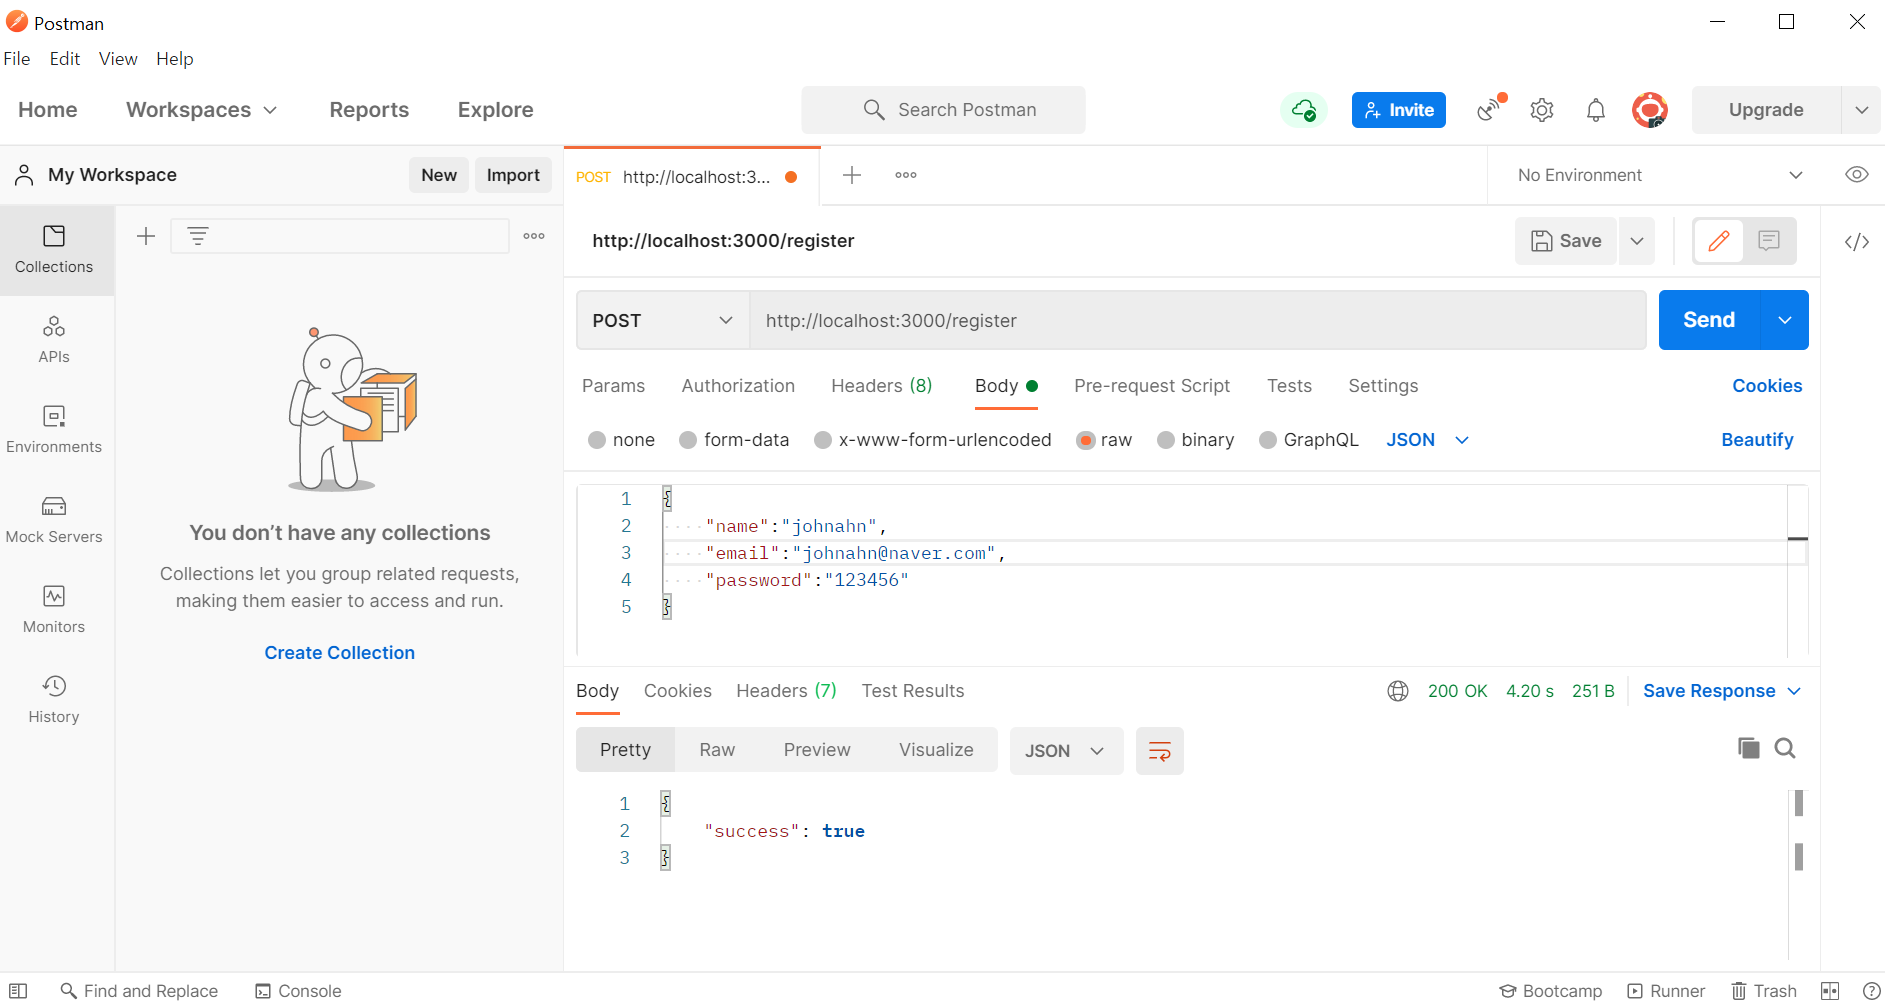Open help icon in status bar

coord(1872,991)
